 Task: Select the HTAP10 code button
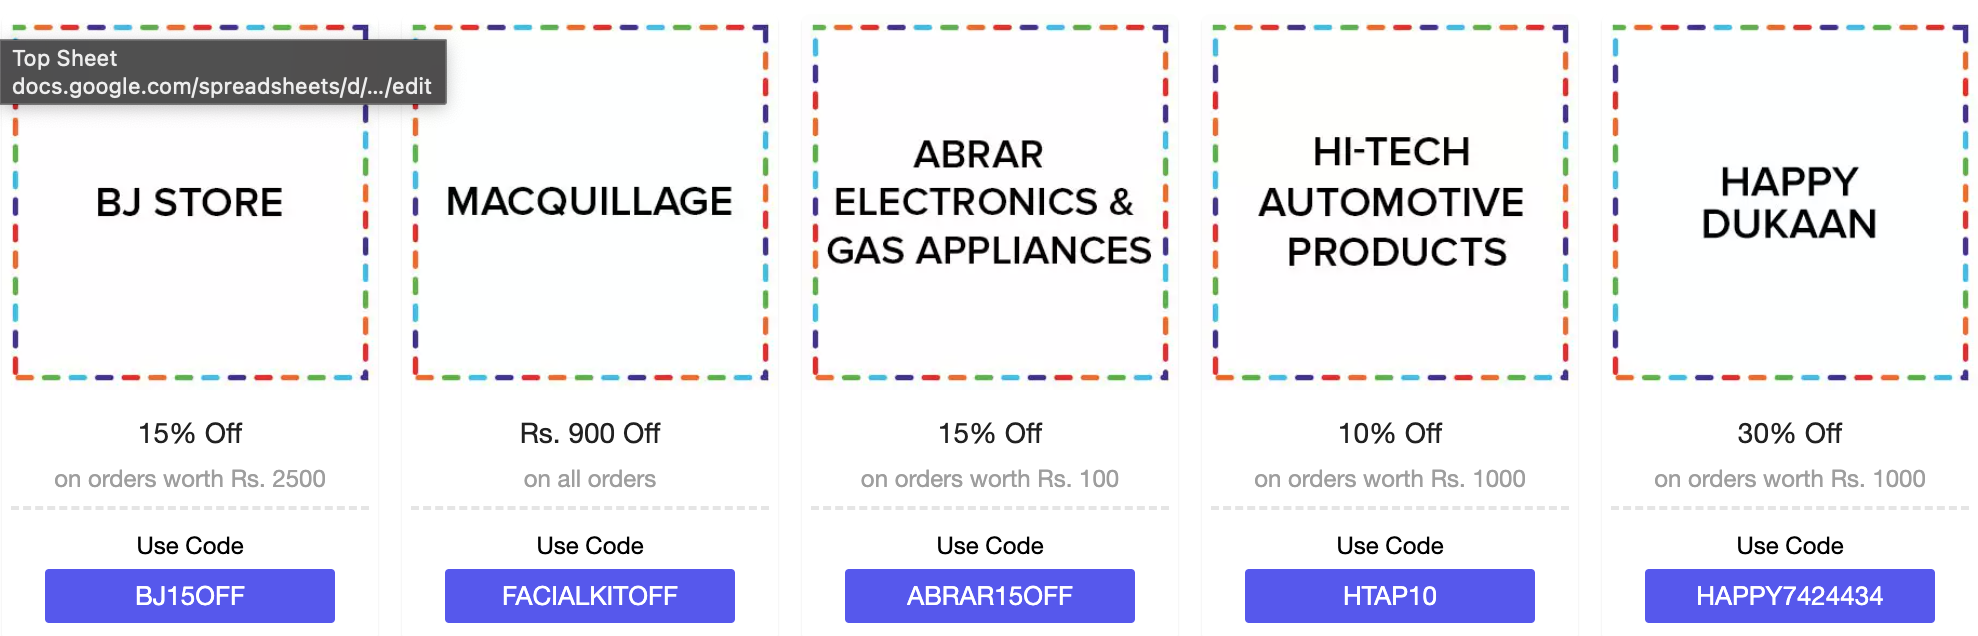[x=1390, y=596]
